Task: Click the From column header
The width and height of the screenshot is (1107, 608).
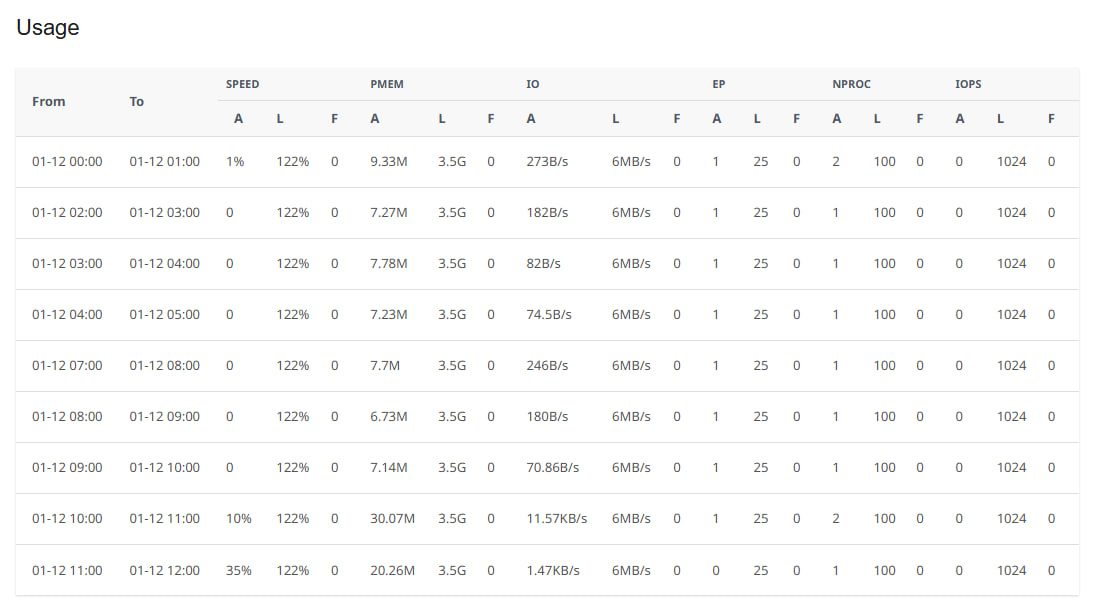Action: point(49,101)
